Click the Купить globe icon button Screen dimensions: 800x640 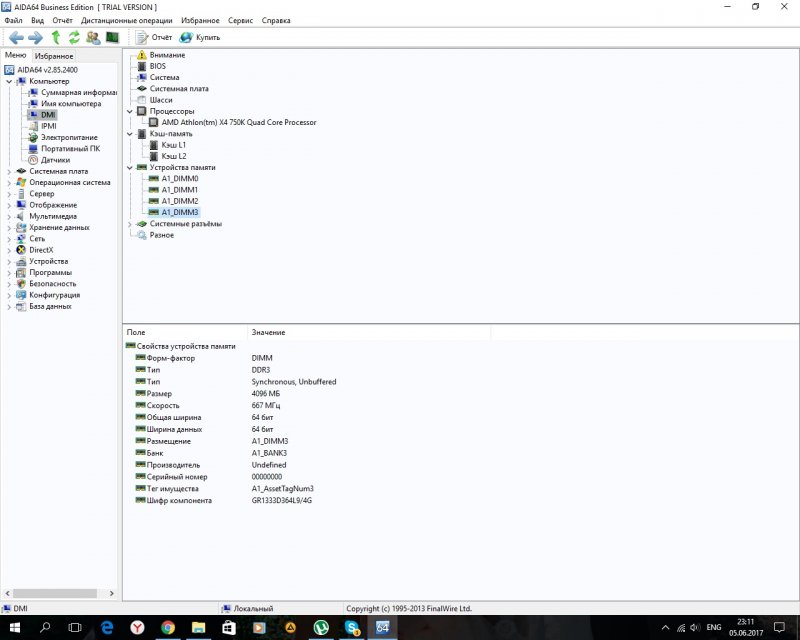[201, 37]
